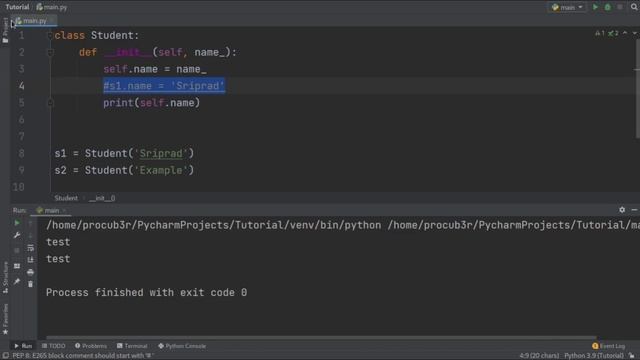Click caret position 4:9 in status bar
This screenshot has height=360, width=640.
539,356
